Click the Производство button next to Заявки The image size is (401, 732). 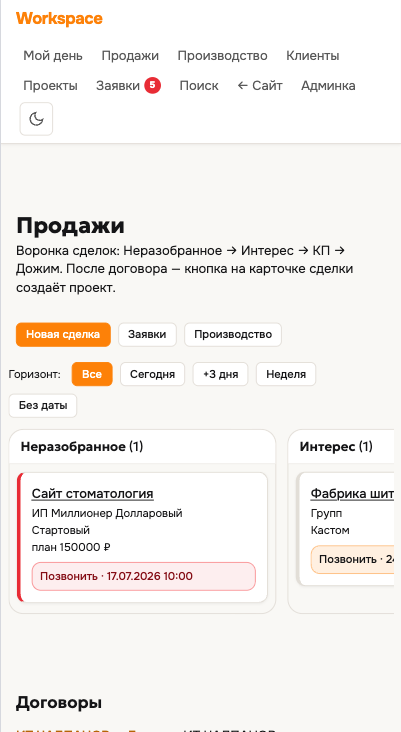point(233,335)
